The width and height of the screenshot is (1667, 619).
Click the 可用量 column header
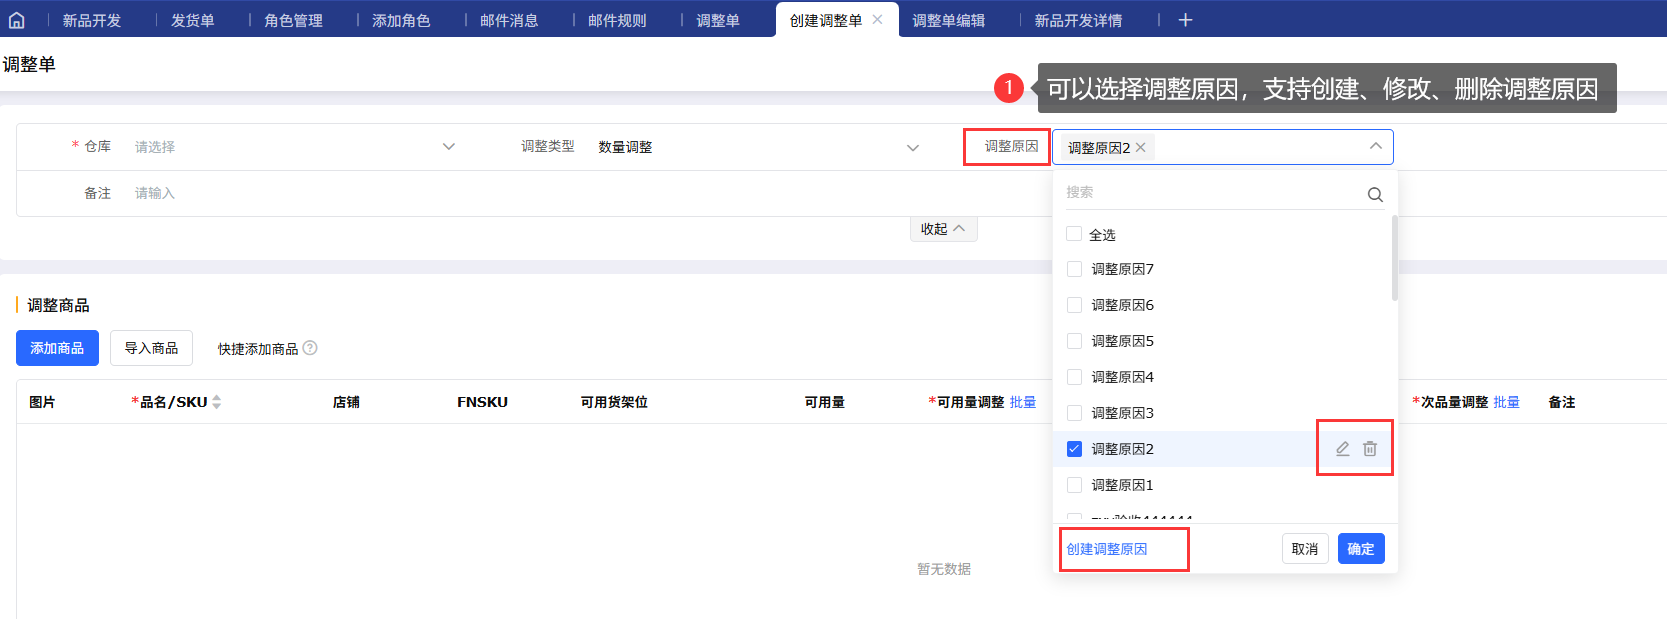click(x=825, y=402)
